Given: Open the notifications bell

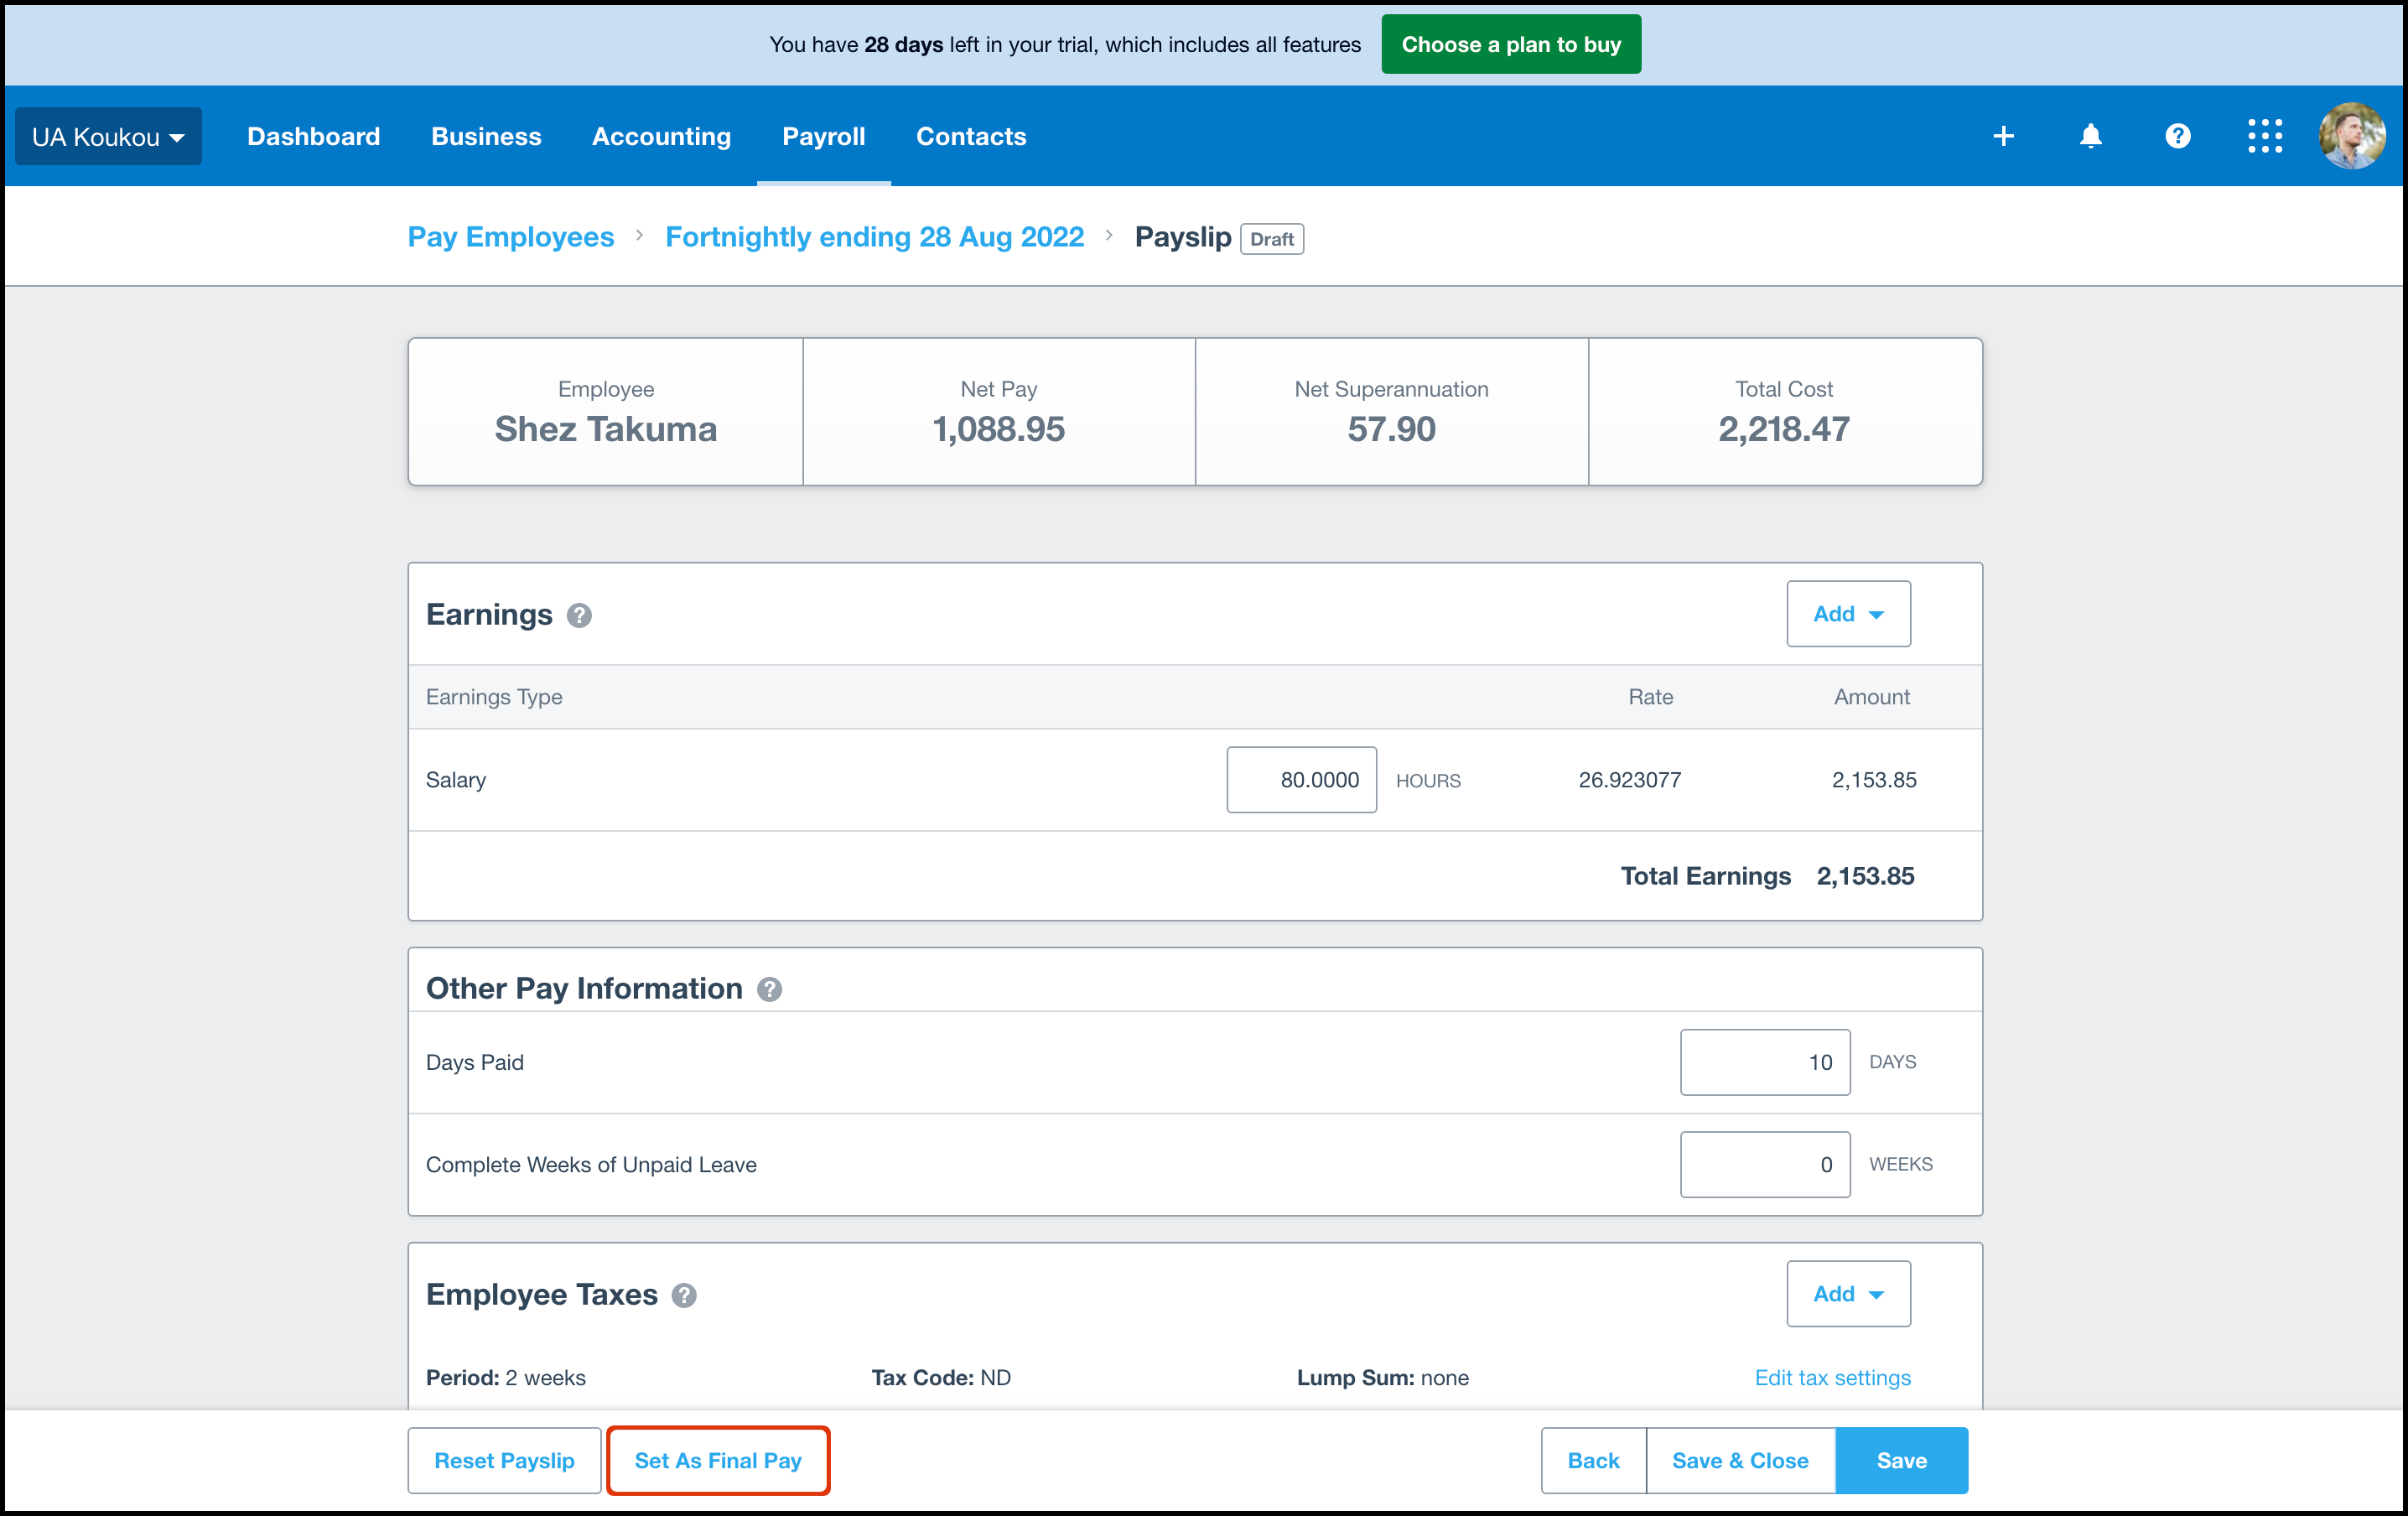Looking at the screenshot, I should (2090, 136).
